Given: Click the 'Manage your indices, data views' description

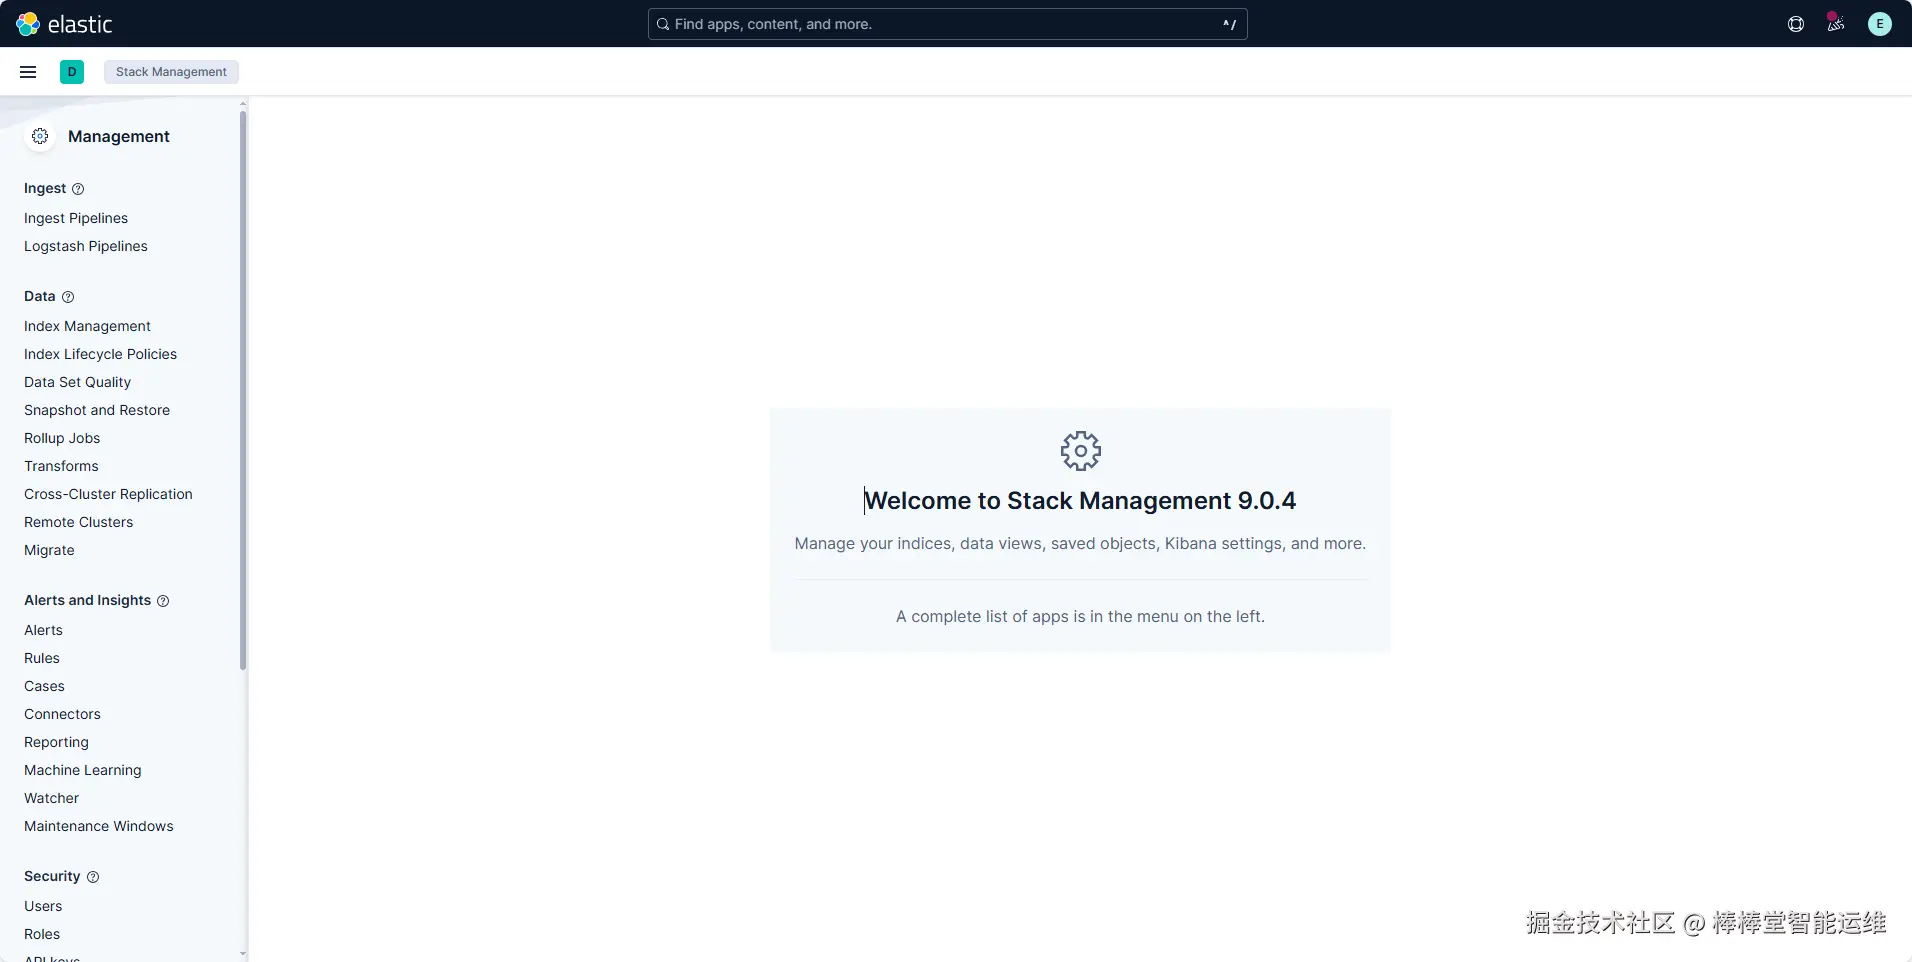Looking at the screenshot, I should [1080, 543].
